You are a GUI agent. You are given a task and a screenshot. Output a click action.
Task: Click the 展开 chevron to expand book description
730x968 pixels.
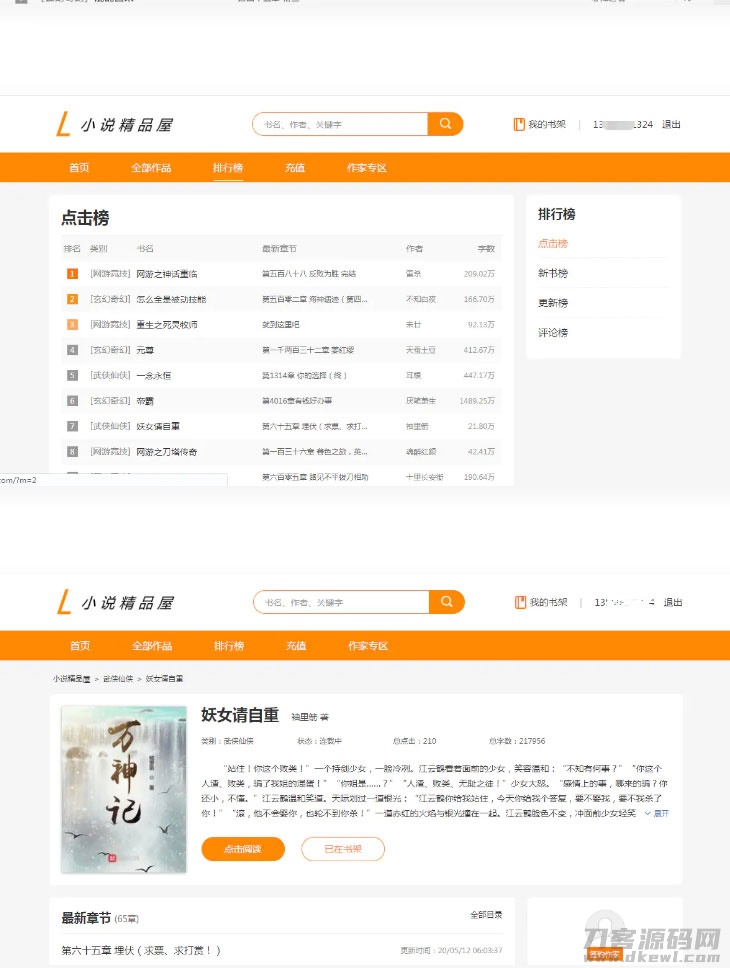click(657, 813)
